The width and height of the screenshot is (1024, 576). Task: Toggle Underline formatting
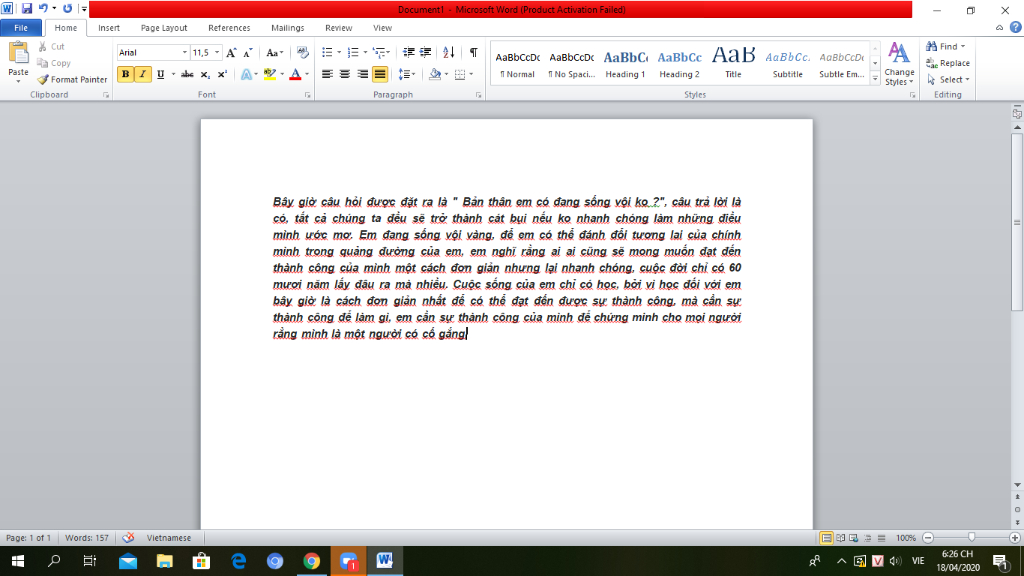(160, 74)
